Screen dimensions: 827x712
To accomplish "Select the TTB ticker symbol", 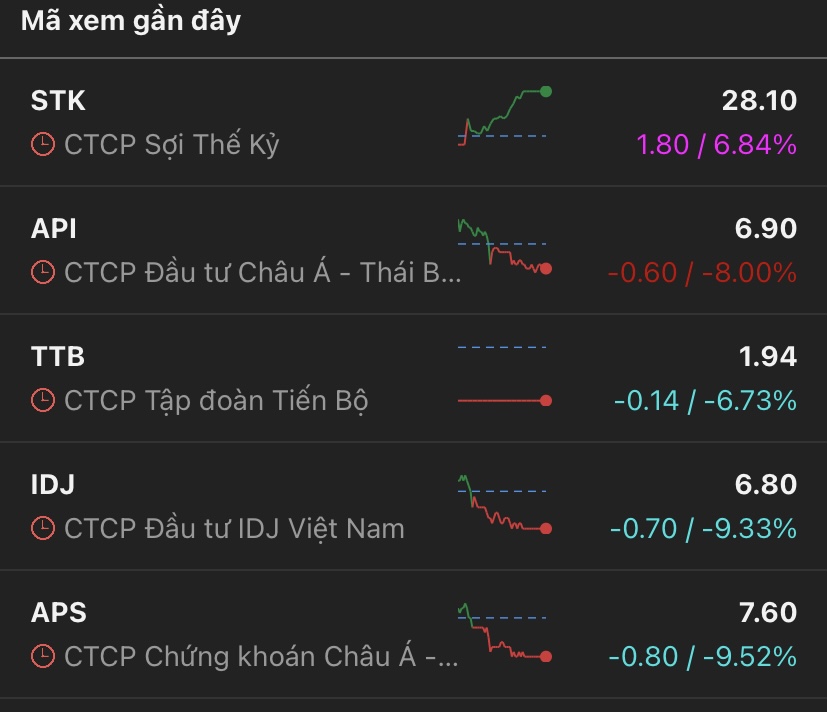I will point(58,357).
